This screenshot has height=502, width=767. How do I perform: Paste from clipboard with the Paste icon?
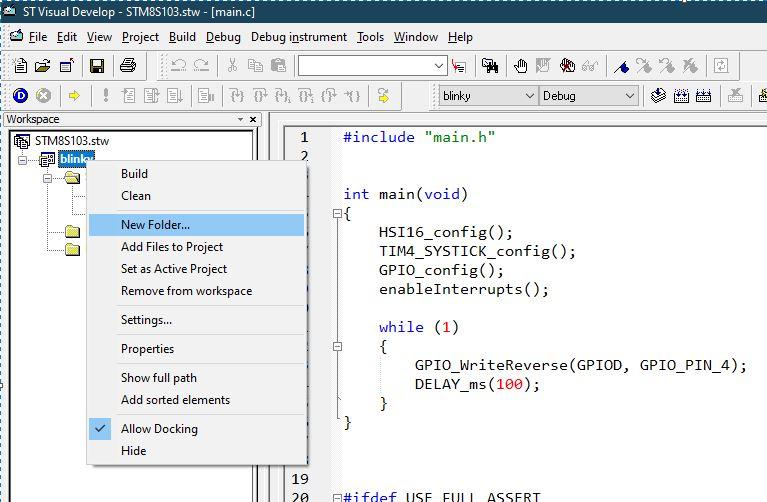pos(278,66)
